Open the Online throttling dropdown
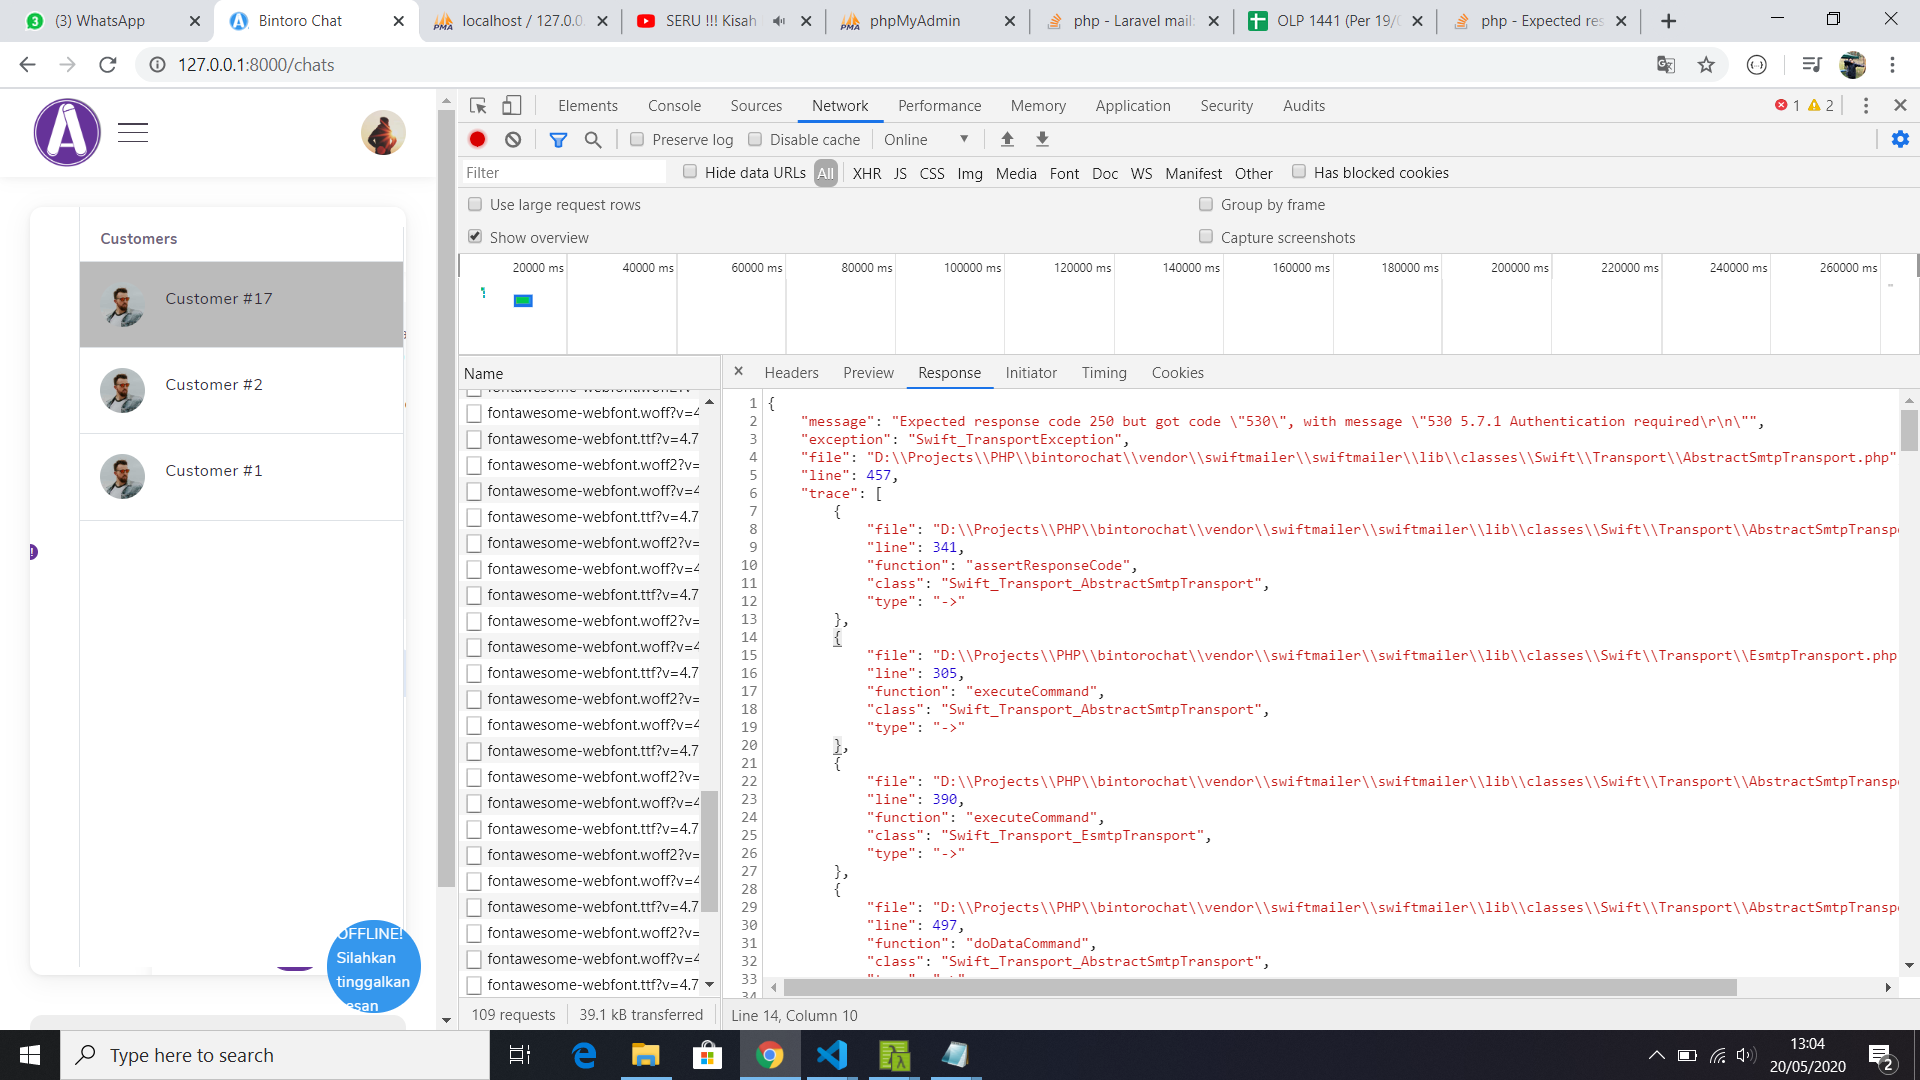 point(926,140)
